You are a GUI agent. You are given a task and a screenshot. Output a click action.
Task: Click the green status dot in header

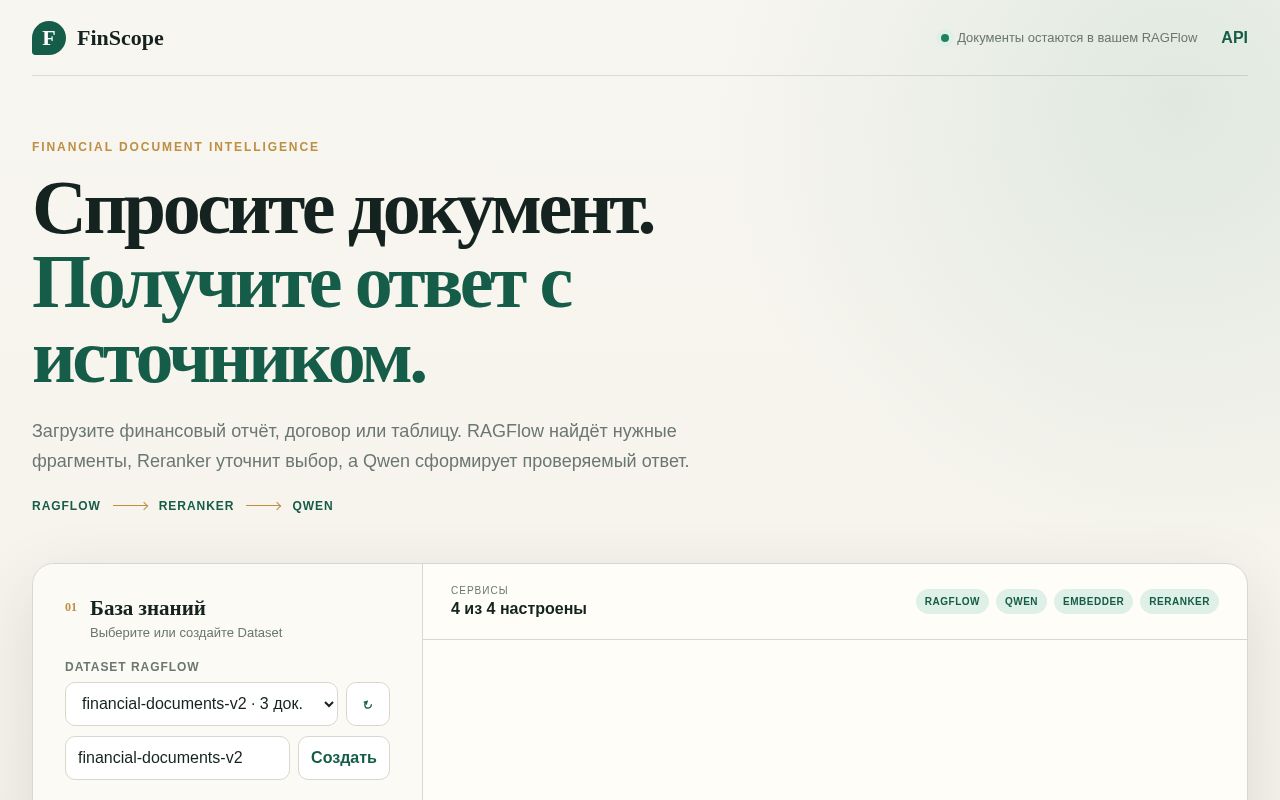click(945, 38)
